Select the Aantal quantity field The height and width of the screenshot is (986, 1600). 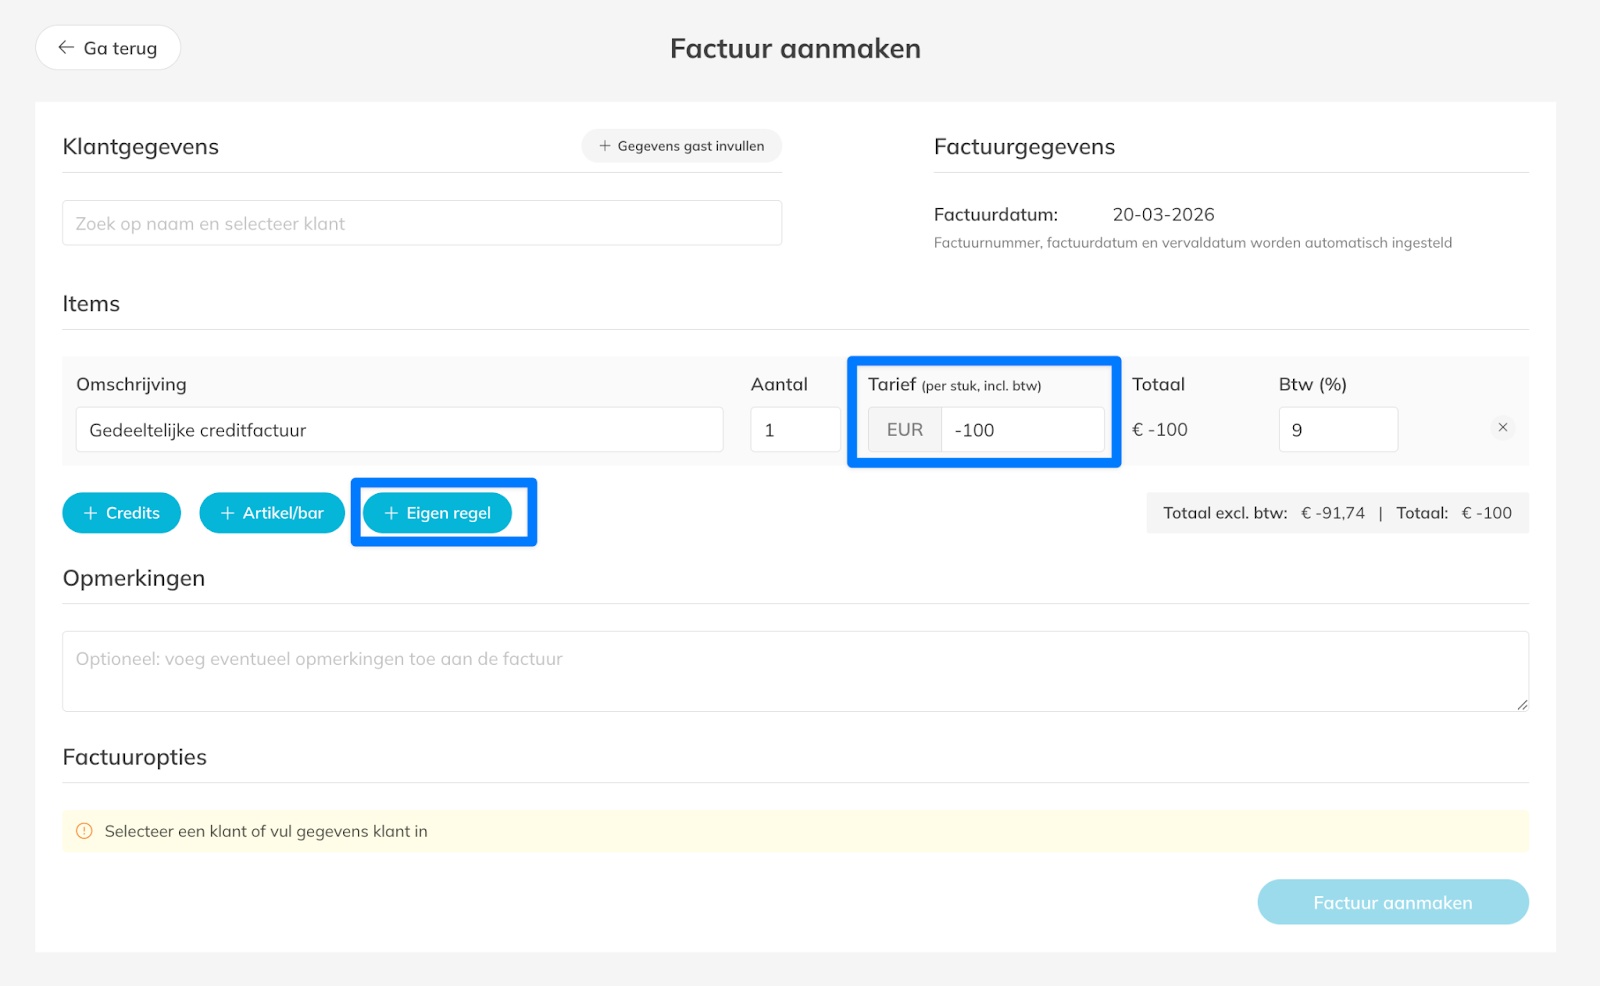point(795,430)
